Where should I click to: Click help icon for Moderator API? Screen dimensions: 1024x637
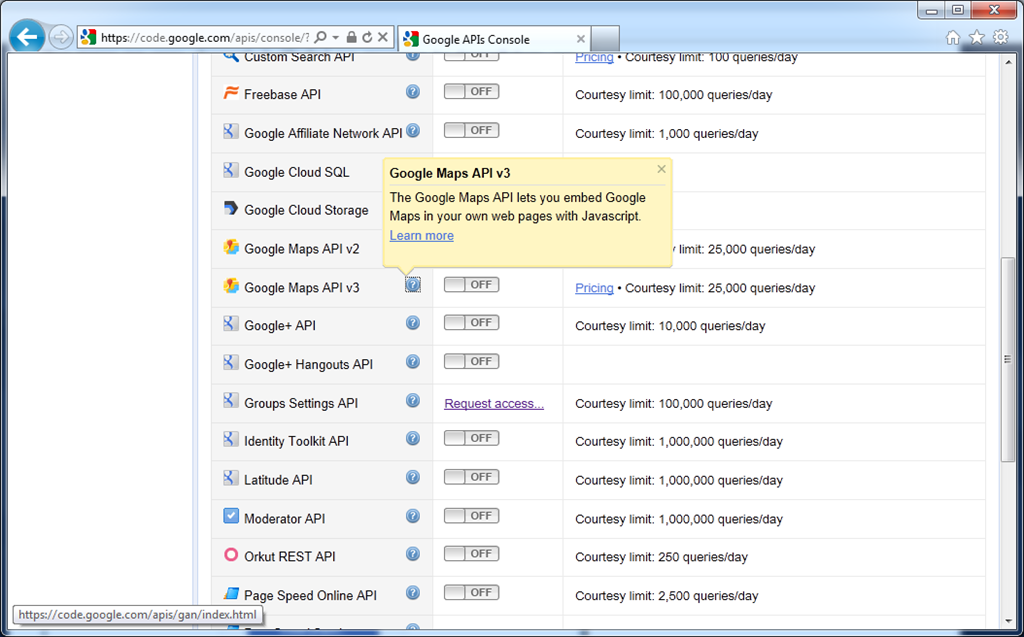(413, 515)
